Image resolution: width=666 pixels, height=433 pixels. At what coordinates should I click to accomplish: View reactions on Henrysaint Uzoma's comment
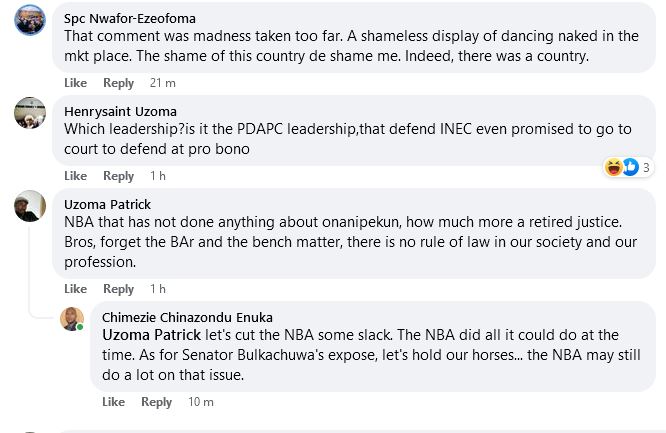click(622, 167)
